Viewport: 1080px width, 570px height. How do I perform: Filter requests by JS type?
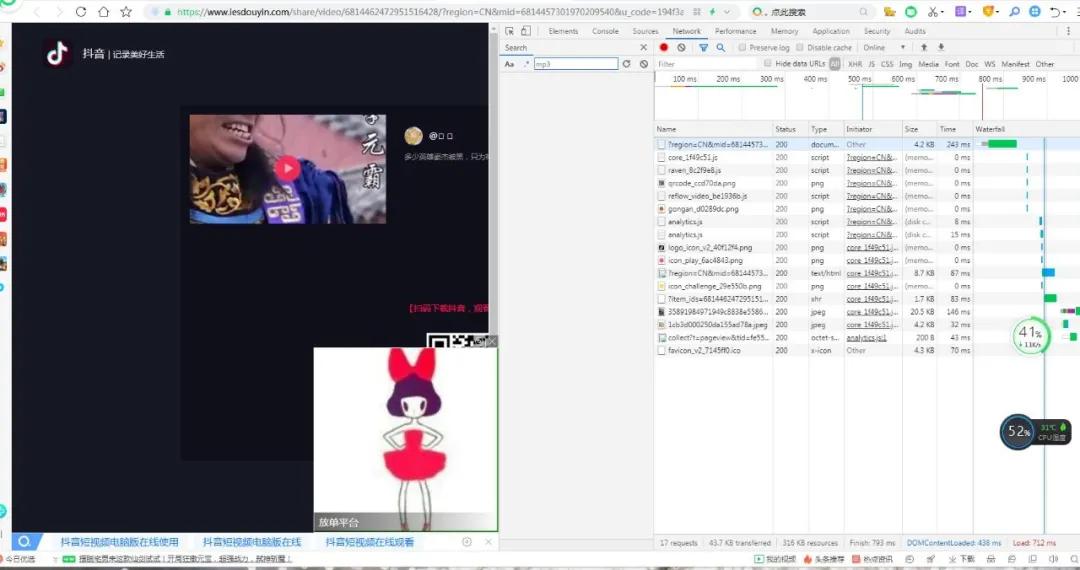(871, 64)
